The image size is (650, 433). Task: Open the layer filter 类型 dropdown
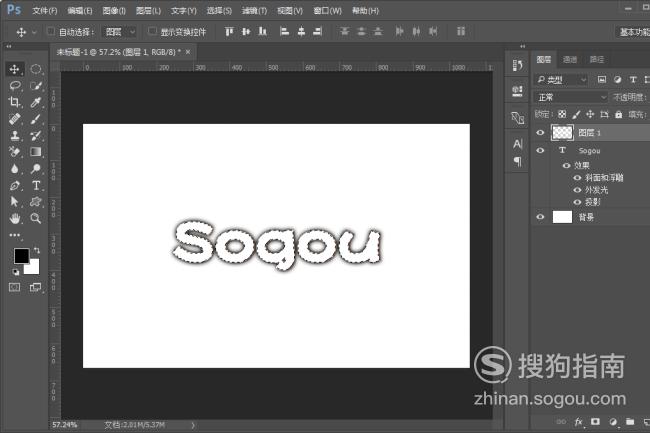pyautogui.click(x=561, y=80)
